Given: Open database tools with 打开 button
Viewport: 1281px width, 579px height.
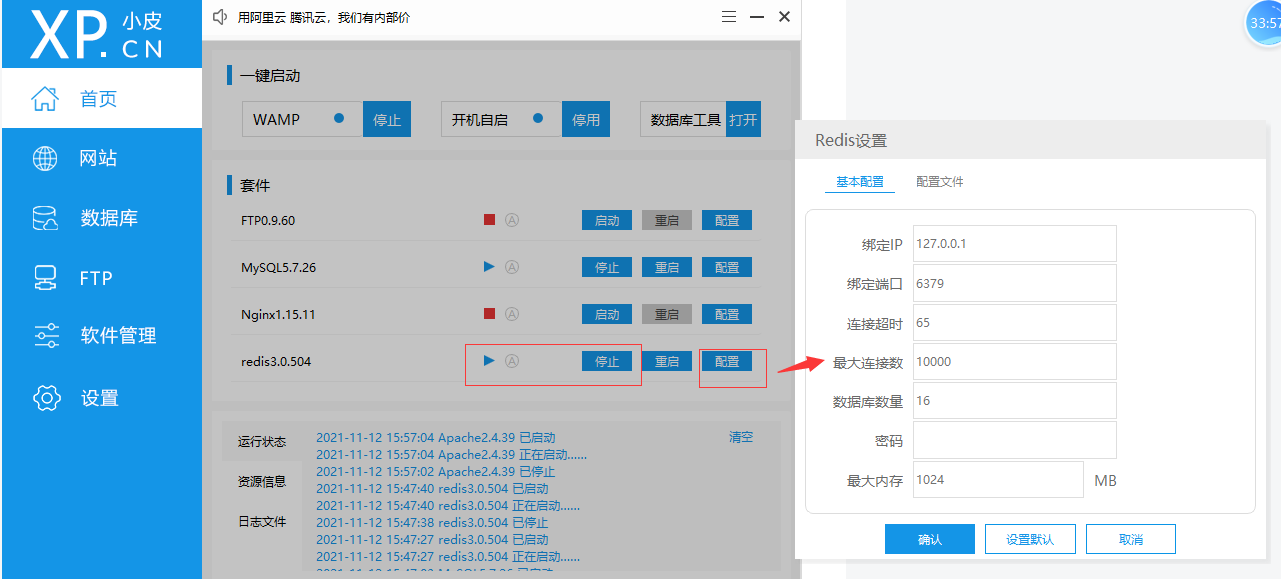Looking at the screenshot, I should [x=743, y=119].
